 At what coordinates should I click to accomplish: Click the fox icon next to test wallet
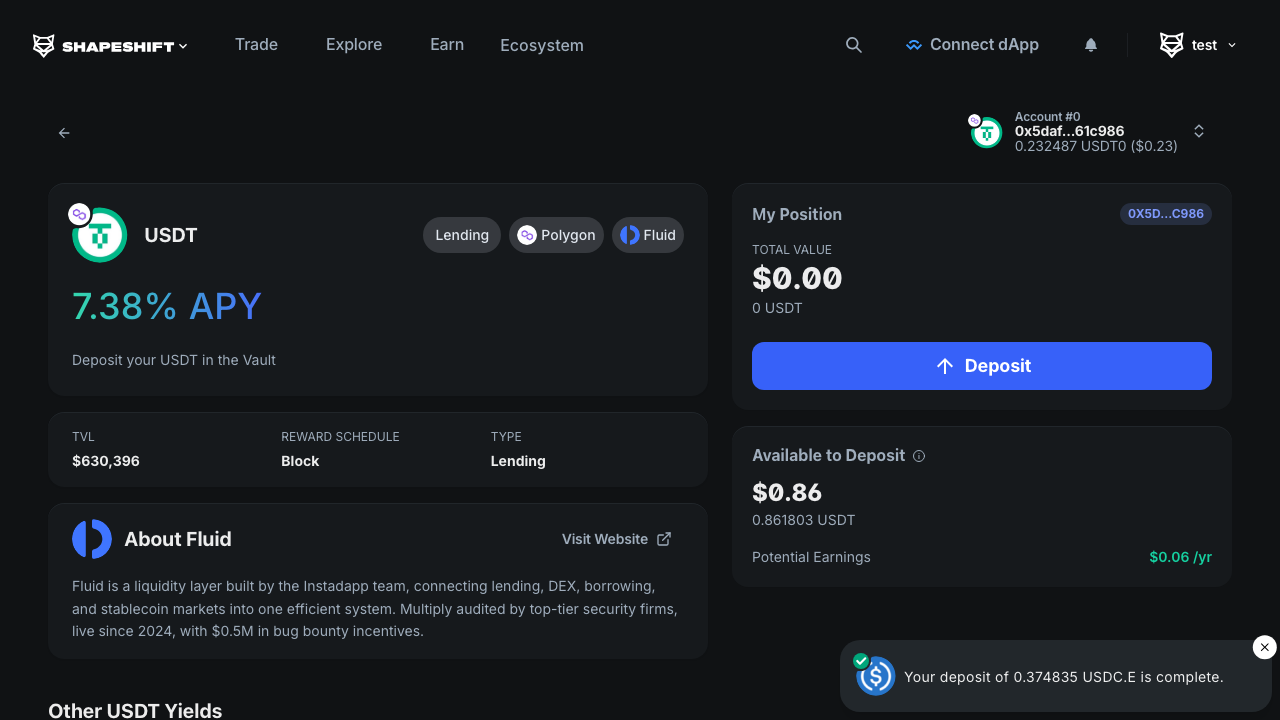click(1169, 44)
